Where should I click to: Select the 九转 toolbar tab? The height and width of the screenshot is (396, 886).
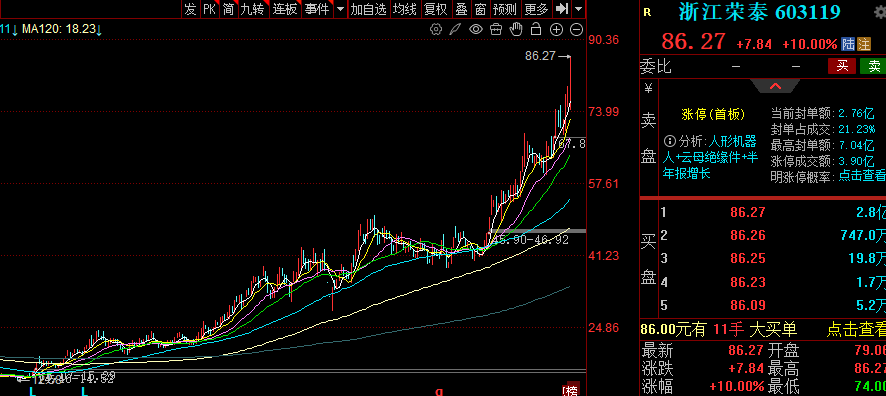(252, 9)
